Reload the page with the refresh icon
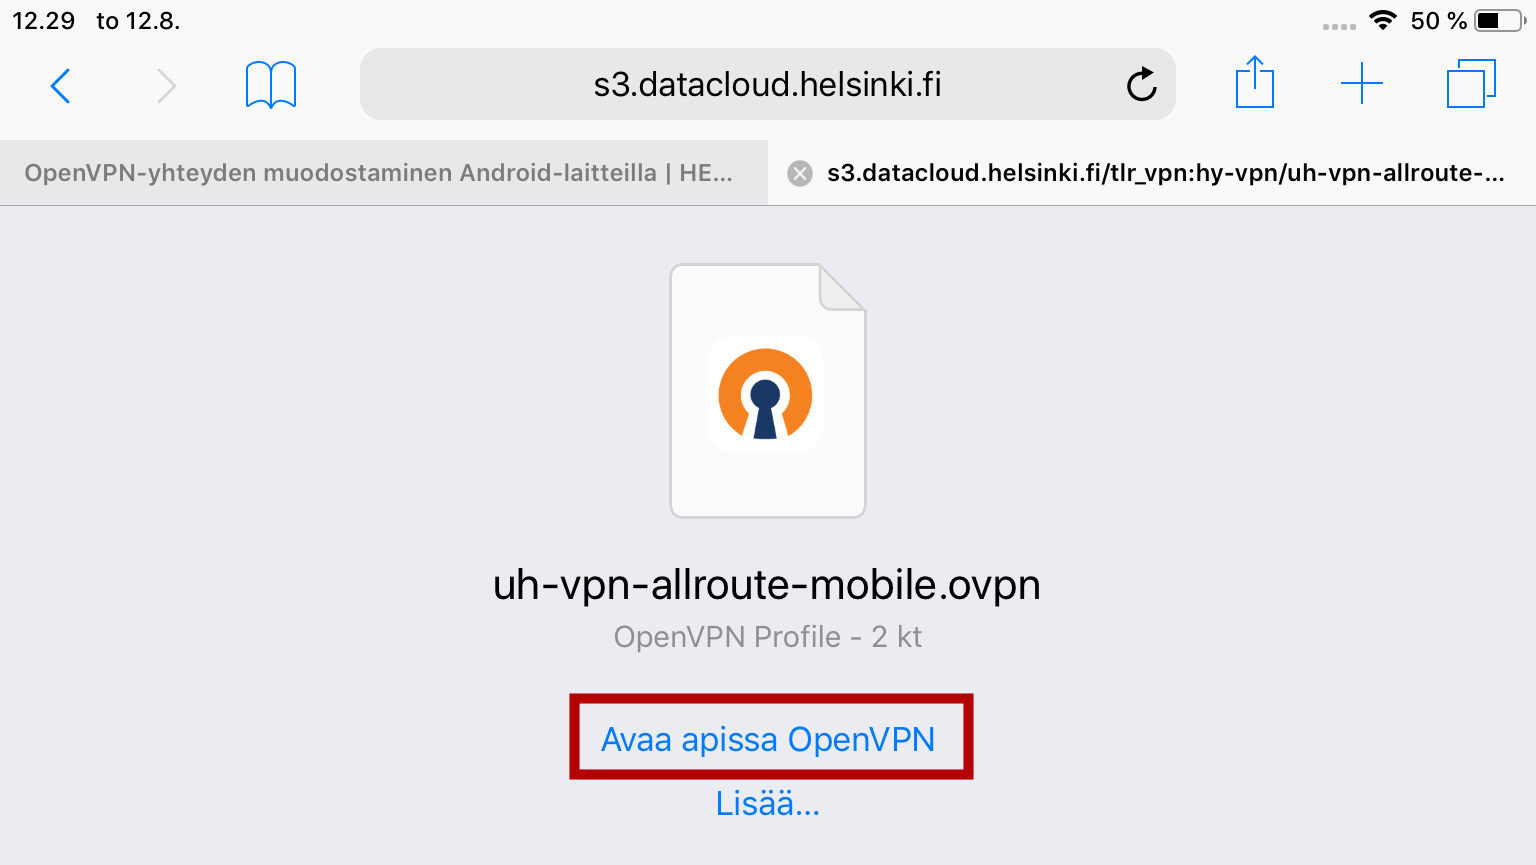The image size is (1536, 865). click(x=1141, y=85)
